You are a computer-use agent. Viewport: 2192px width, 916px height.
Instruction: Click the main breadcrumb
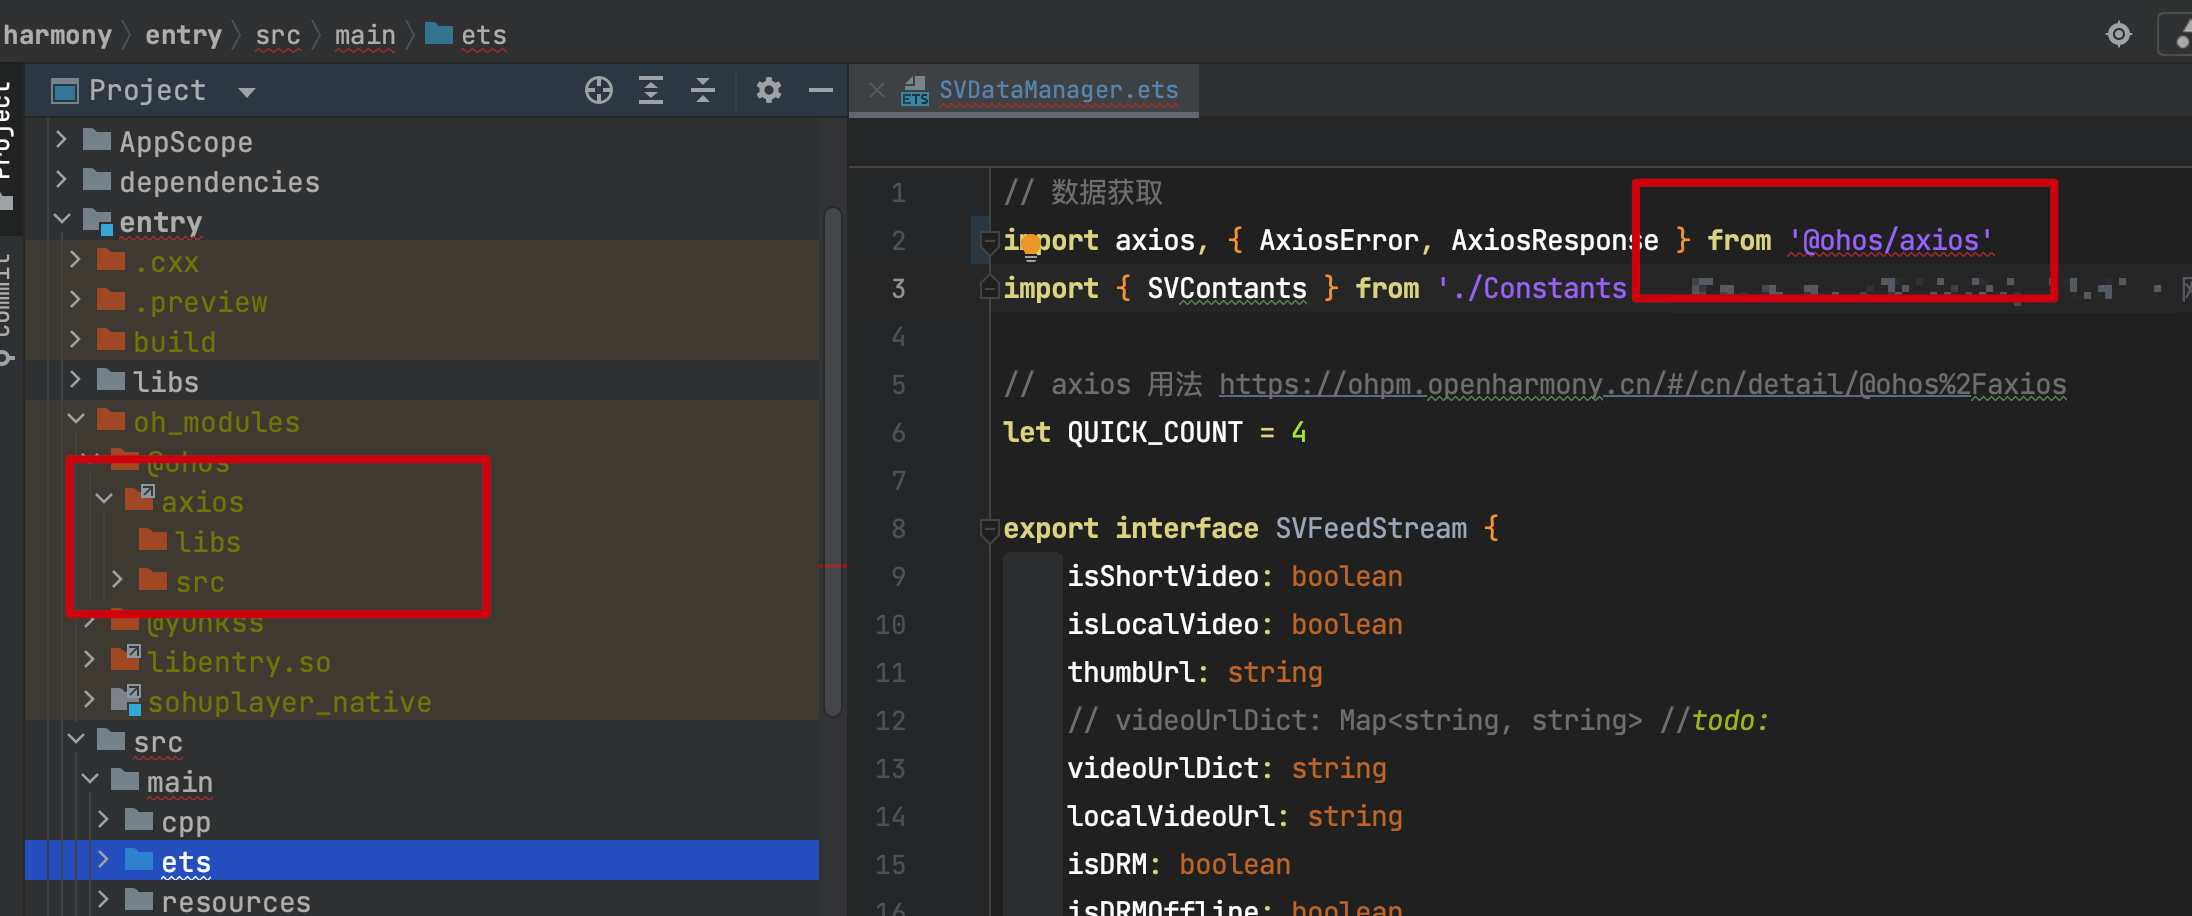[365, 35]
